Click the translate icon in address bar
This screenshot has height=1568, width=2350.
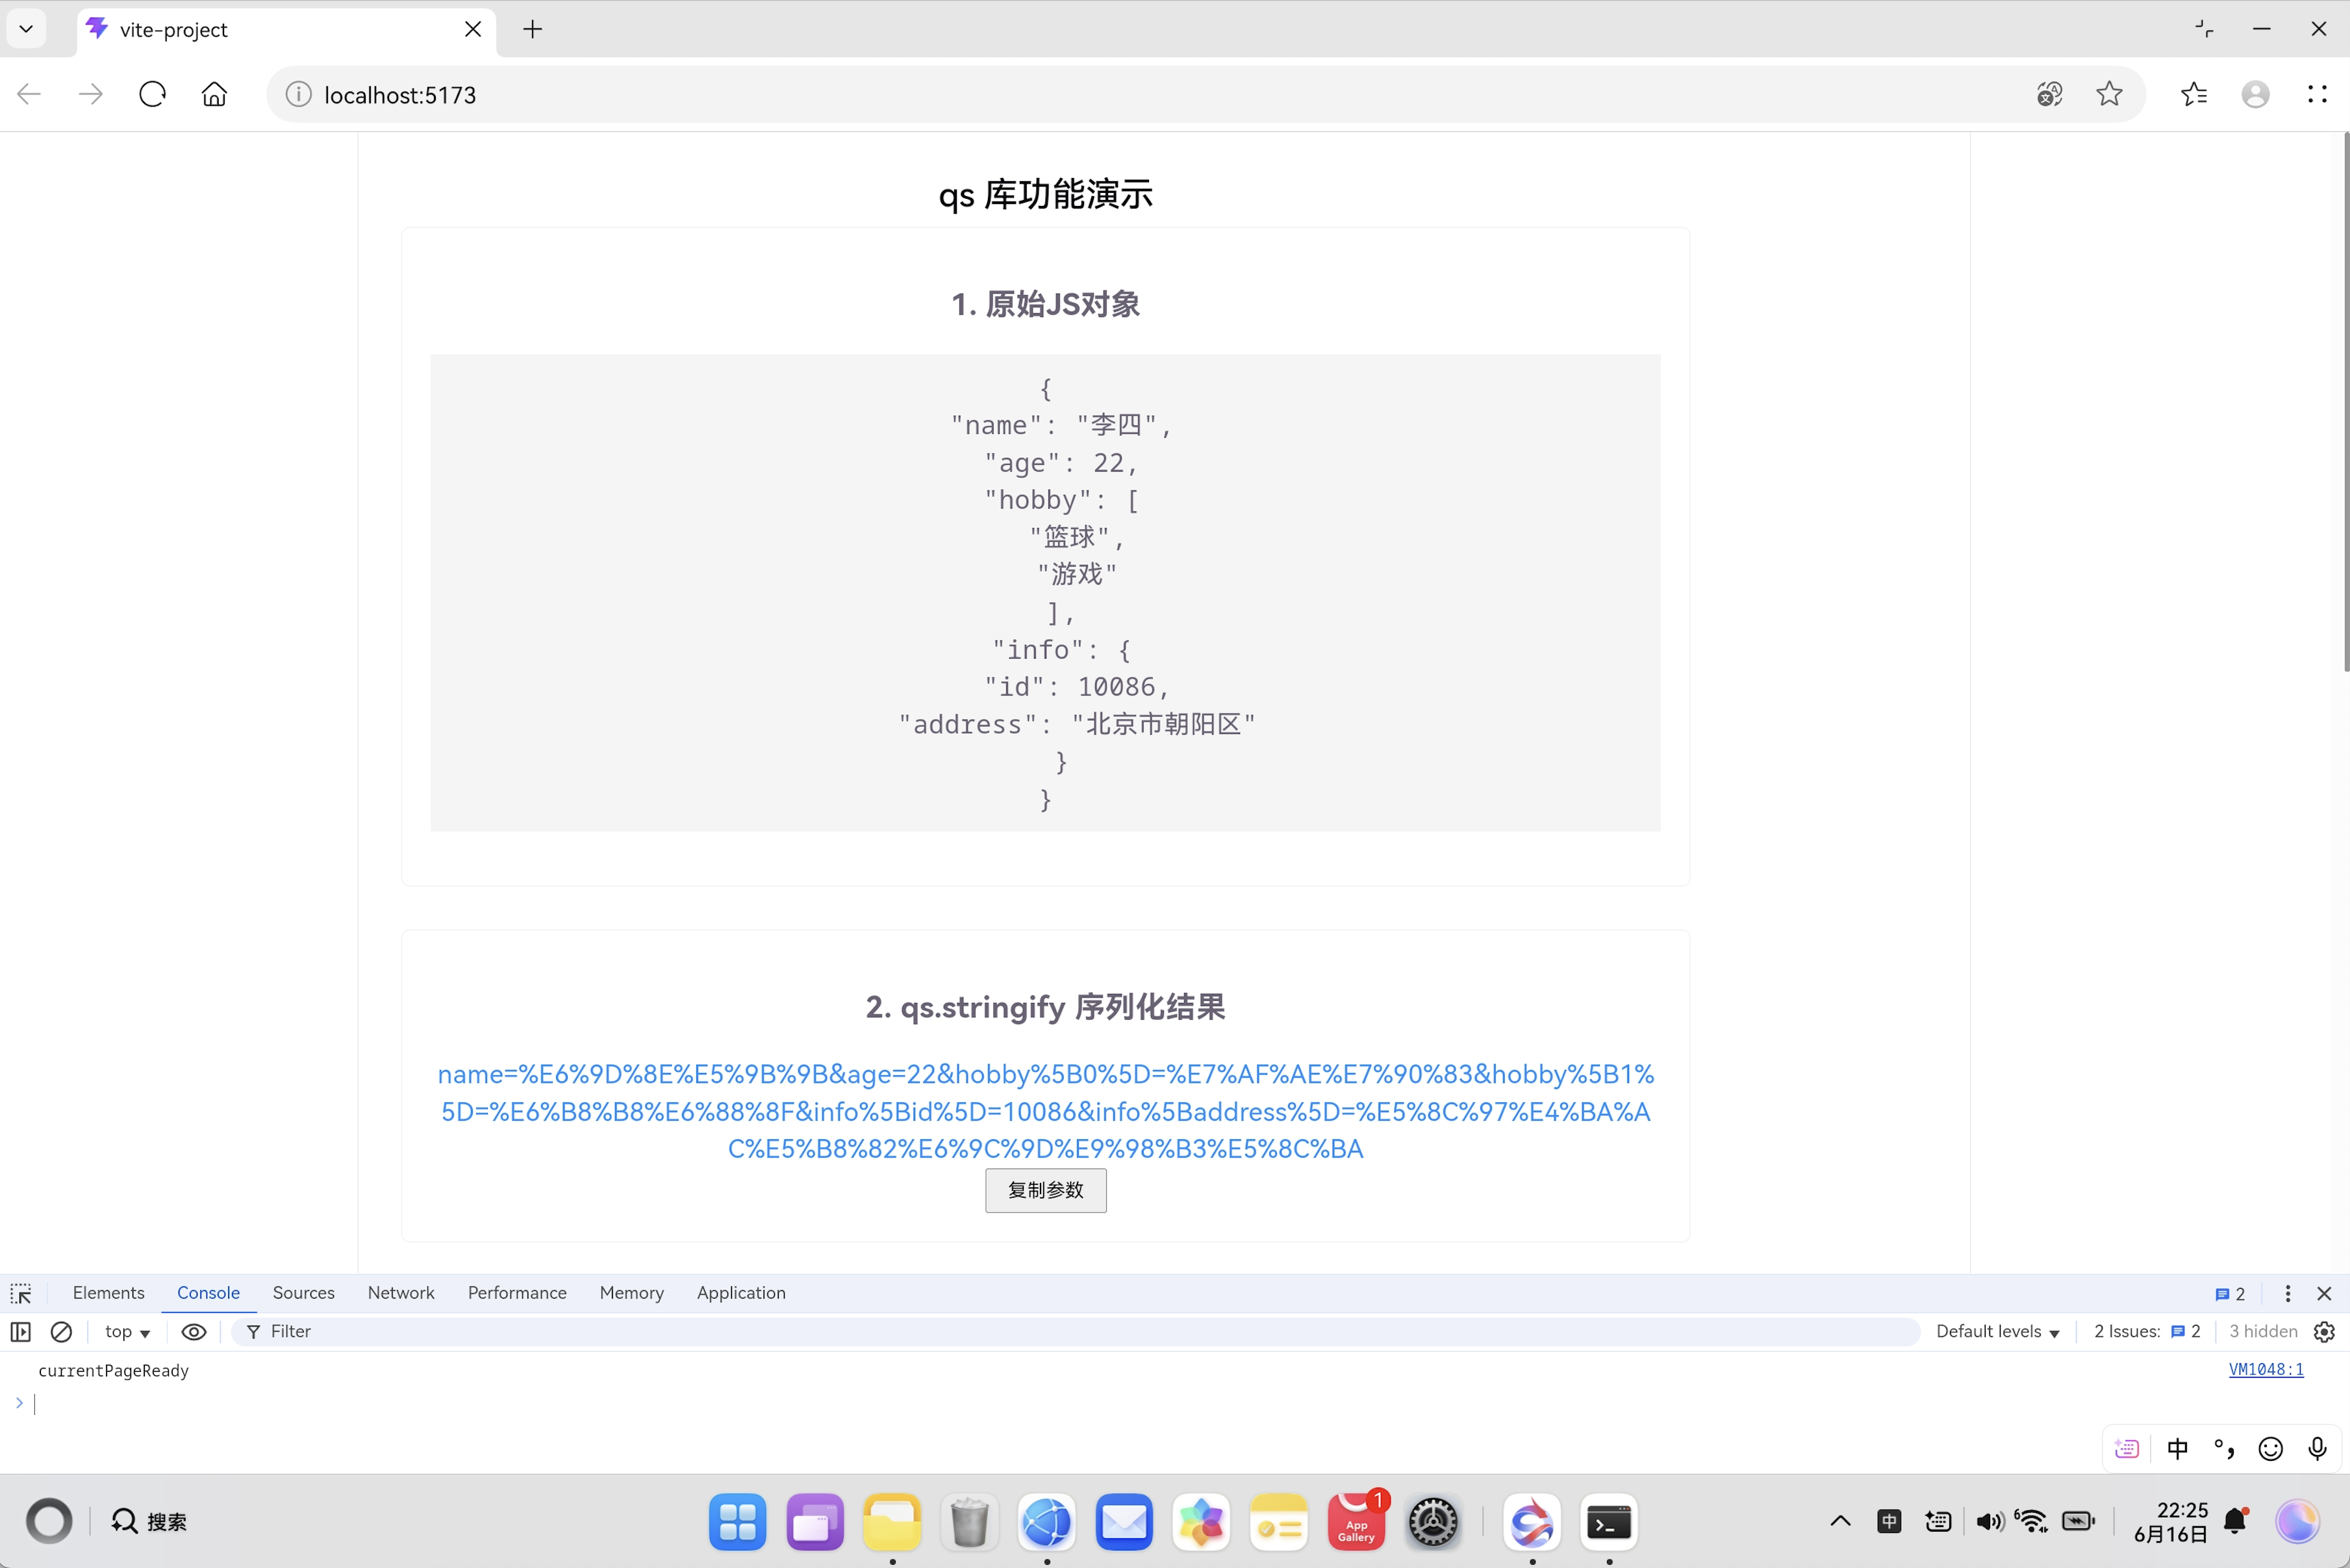tap(2049, 94)
